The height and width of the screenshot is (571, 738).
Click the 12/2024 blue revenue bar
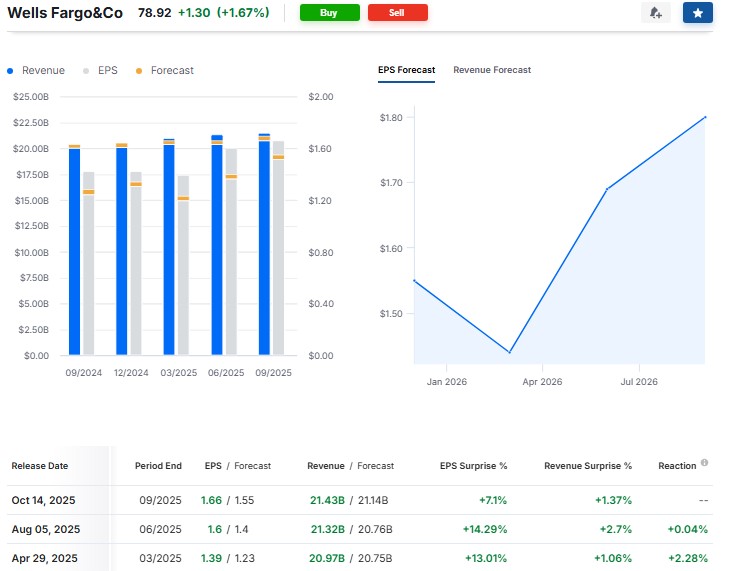[x=121, y=251]
